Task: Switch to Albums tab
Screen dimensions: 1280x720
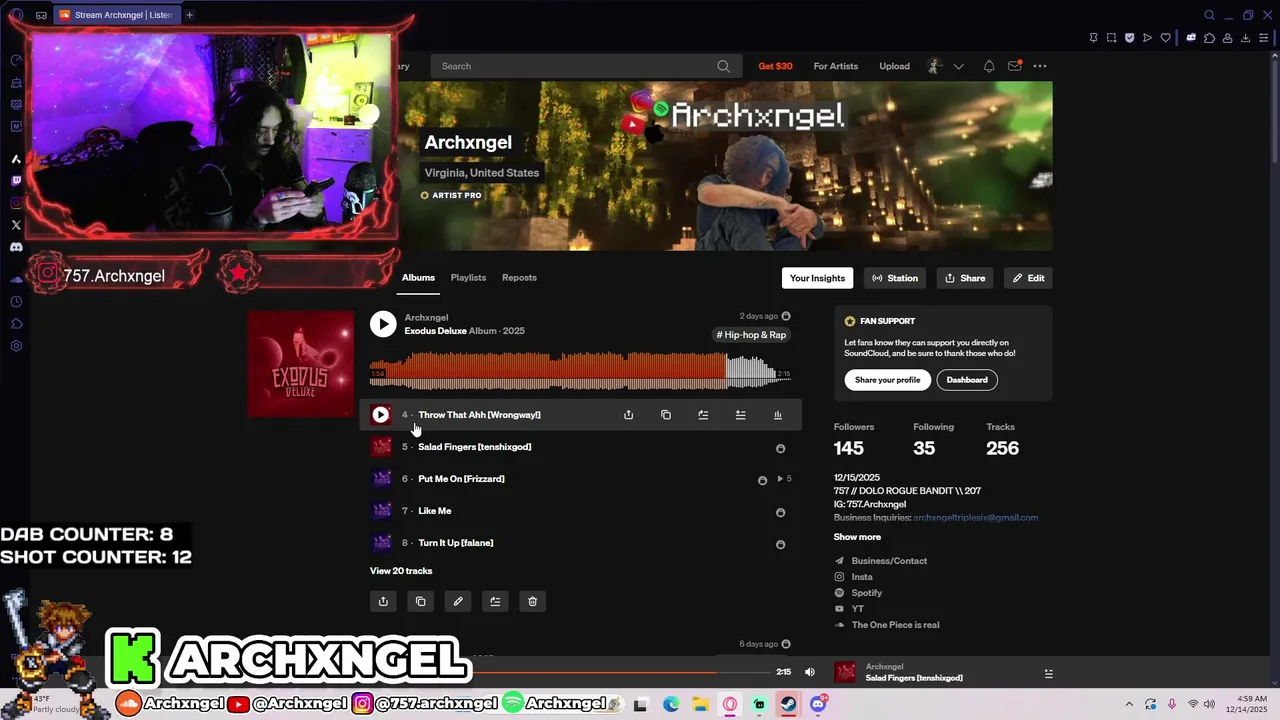Action: pyautogui.click(x=418, y=278)
